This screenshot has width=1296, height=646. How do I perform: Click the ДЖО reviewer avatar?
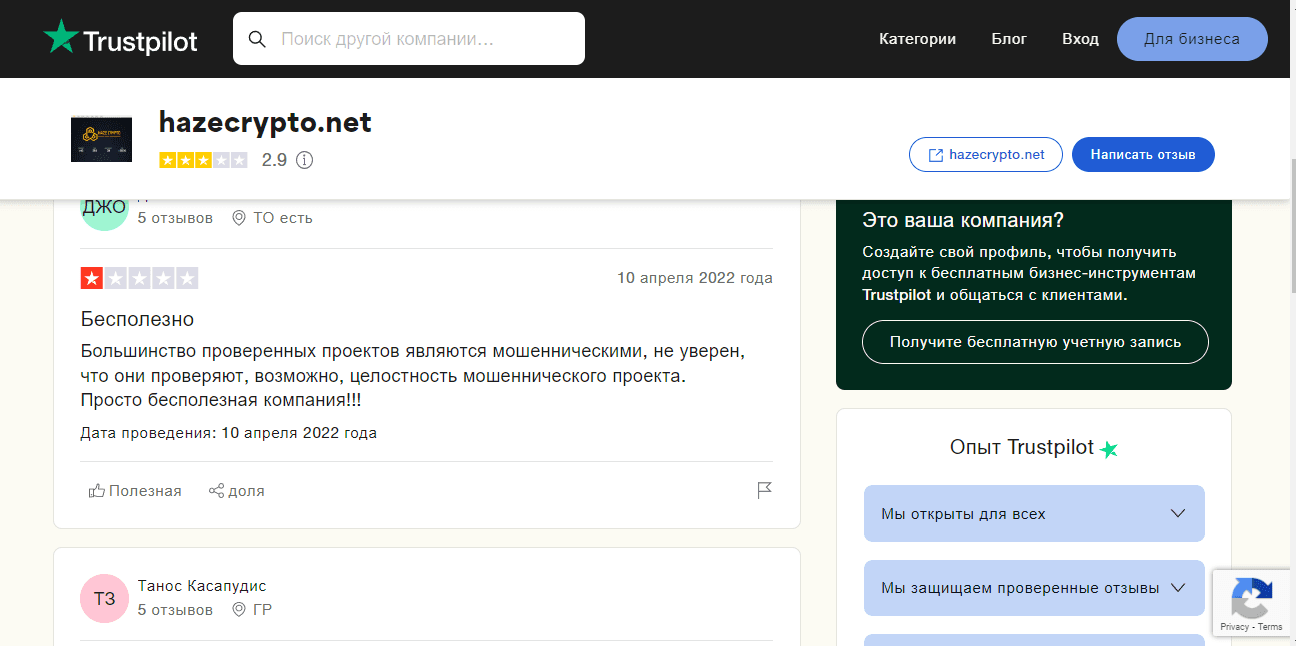click(104, 208)
